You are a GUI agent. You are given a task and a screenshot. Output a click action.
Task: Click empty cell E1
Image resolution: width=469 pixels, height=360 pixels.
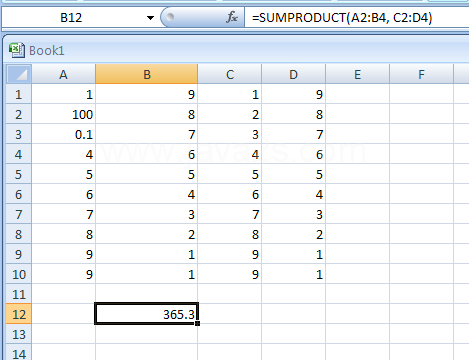[357, 94]
